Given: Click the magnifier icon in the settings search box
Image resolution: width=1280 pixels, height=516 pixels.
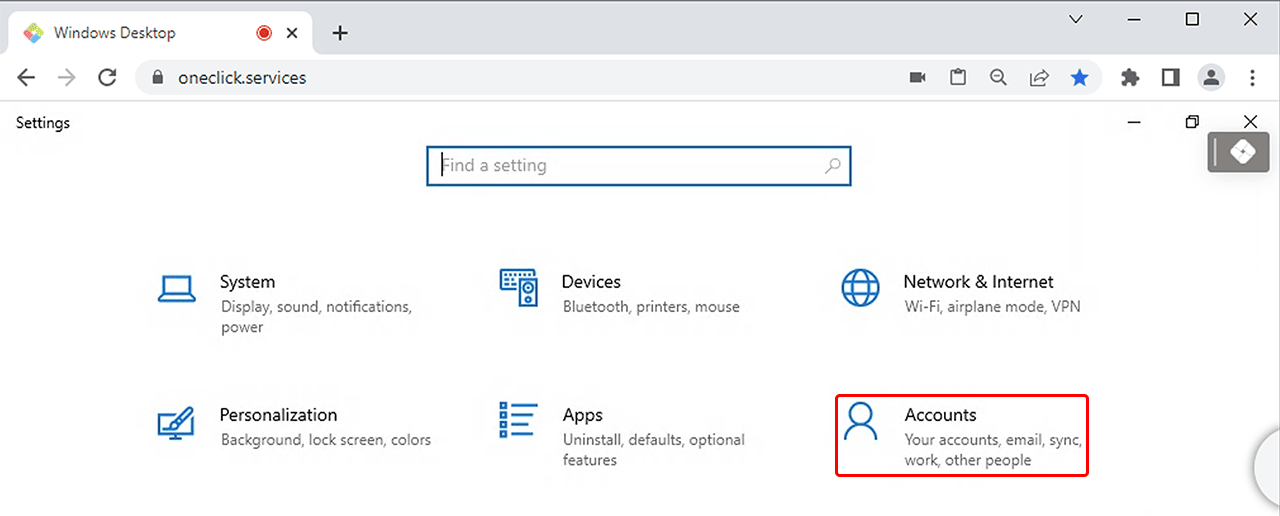Looking at the screenshot, I should 833,166.
